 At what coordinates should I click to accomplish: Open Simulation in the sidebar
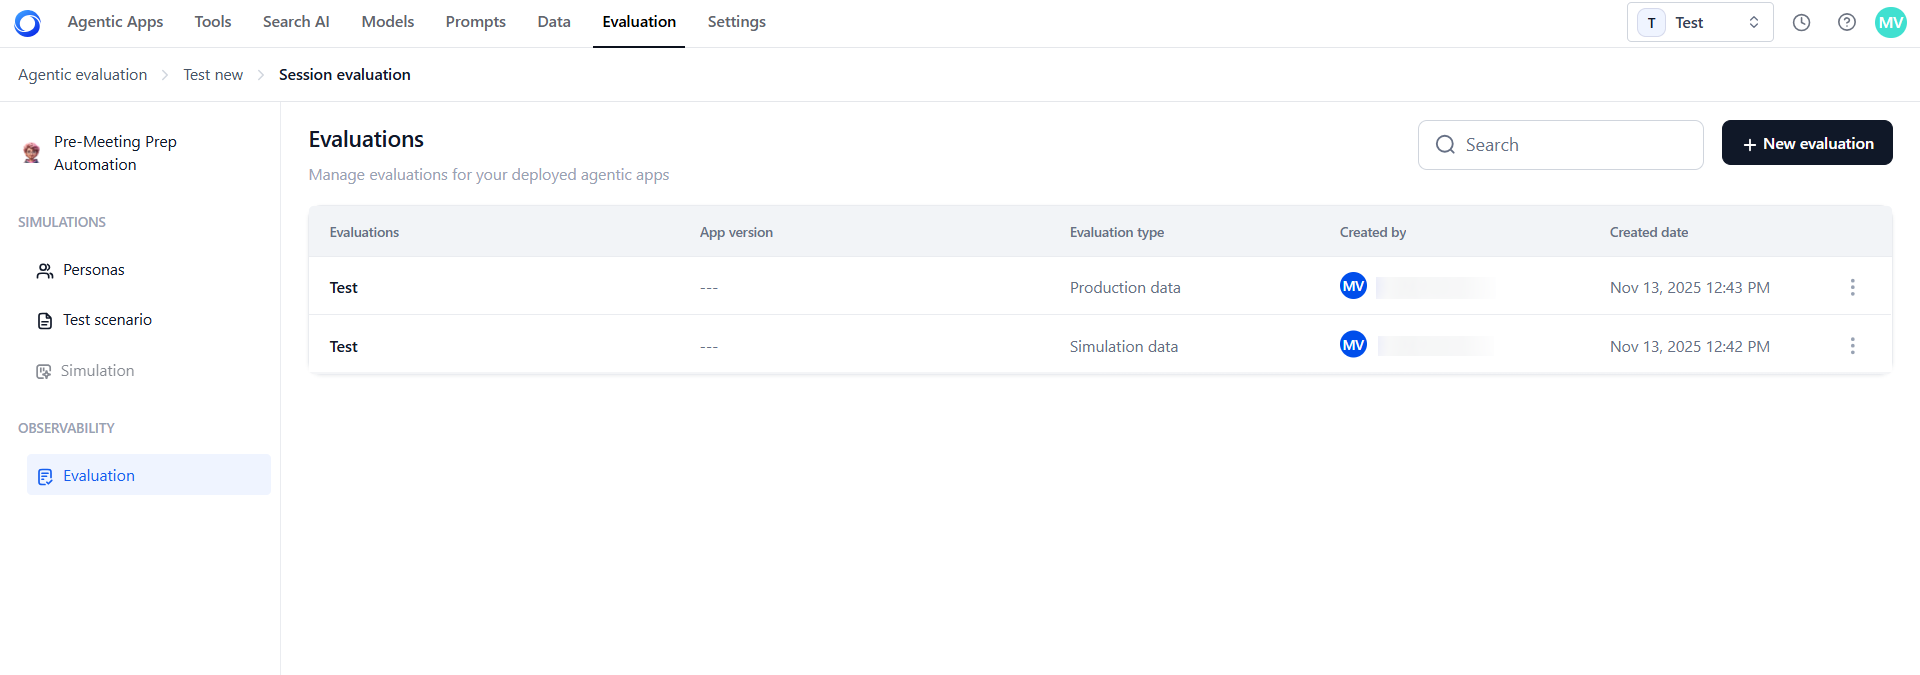(x=97, y=371)
